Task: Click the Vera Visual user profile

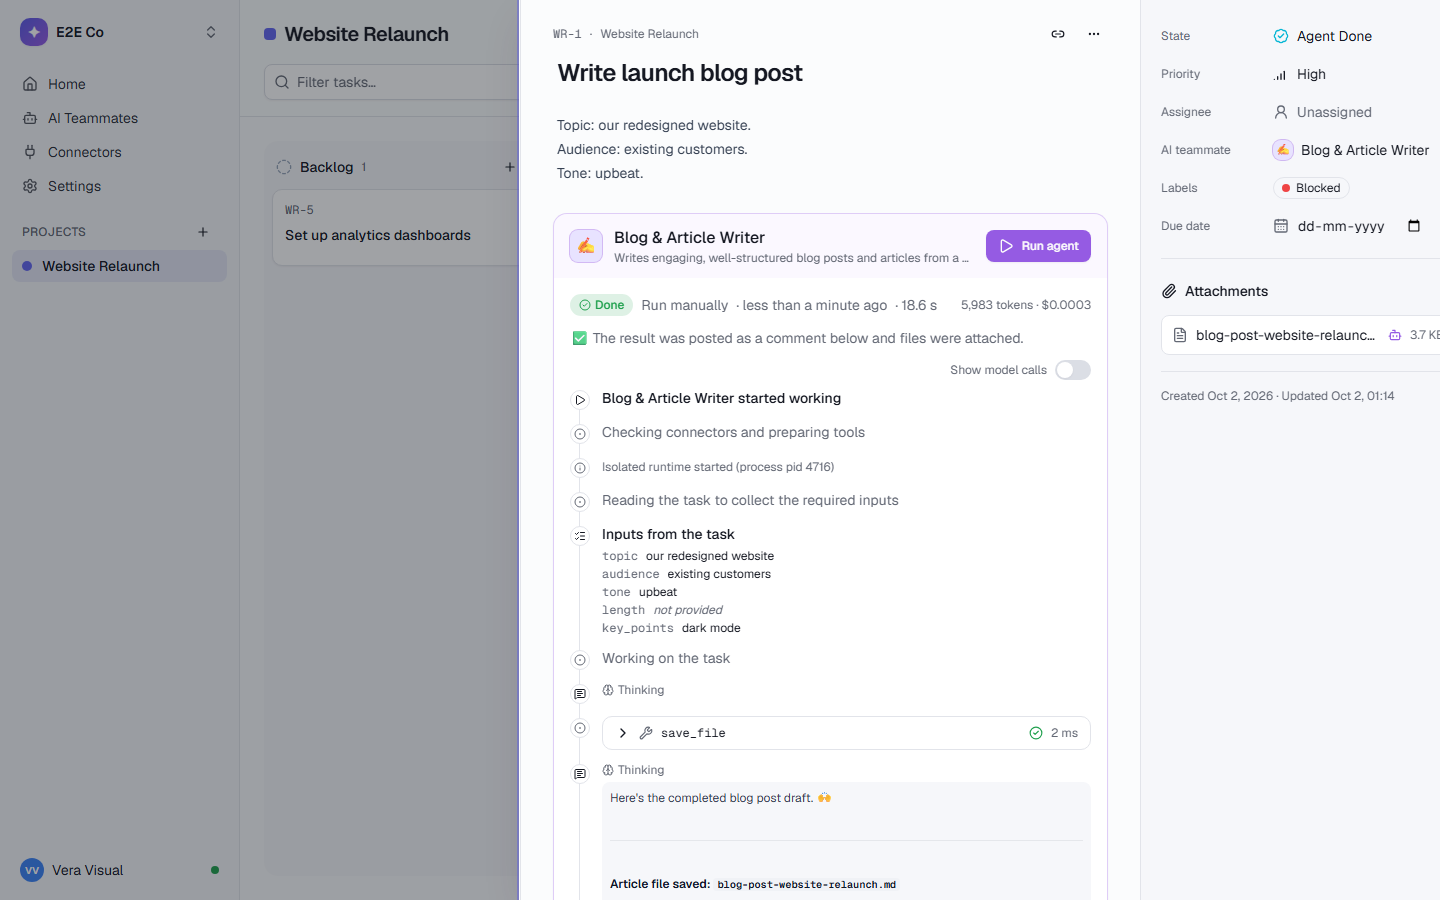Action: [119, 870]
